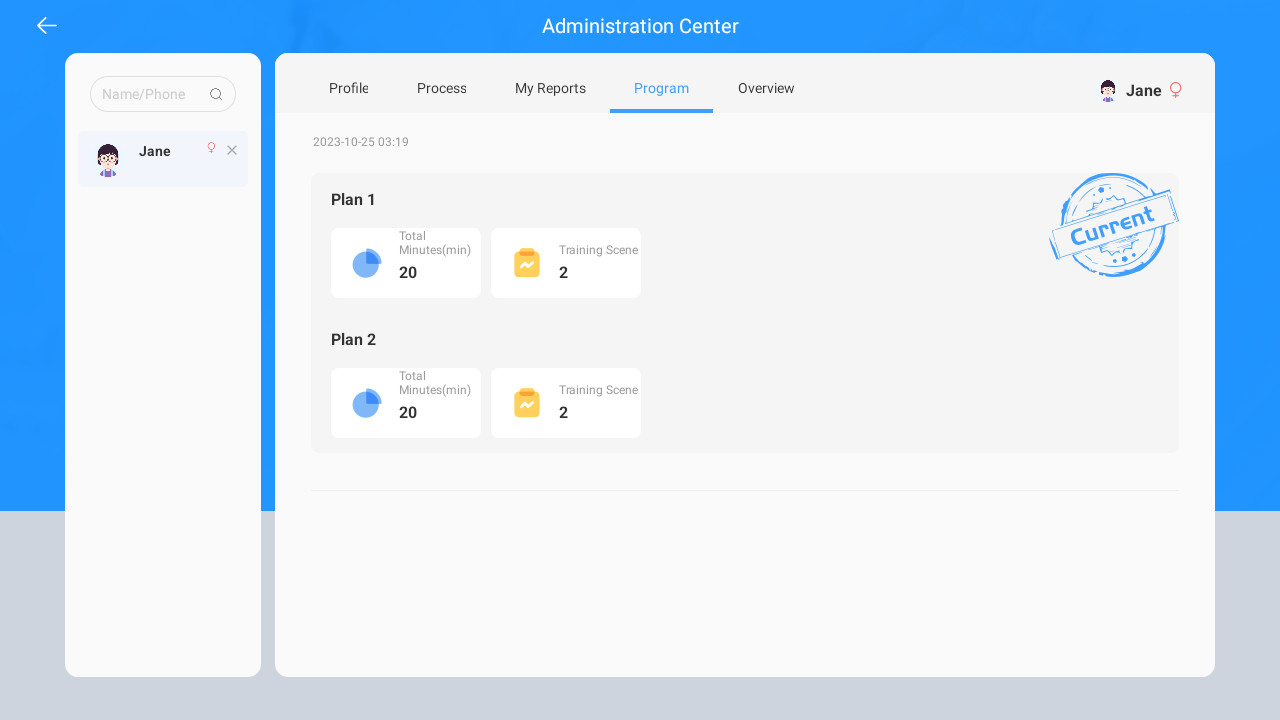The height and width of the screenshot is (720, 1280).
Task: Click Jane's avatar in the header
Action: (1108, 91)
